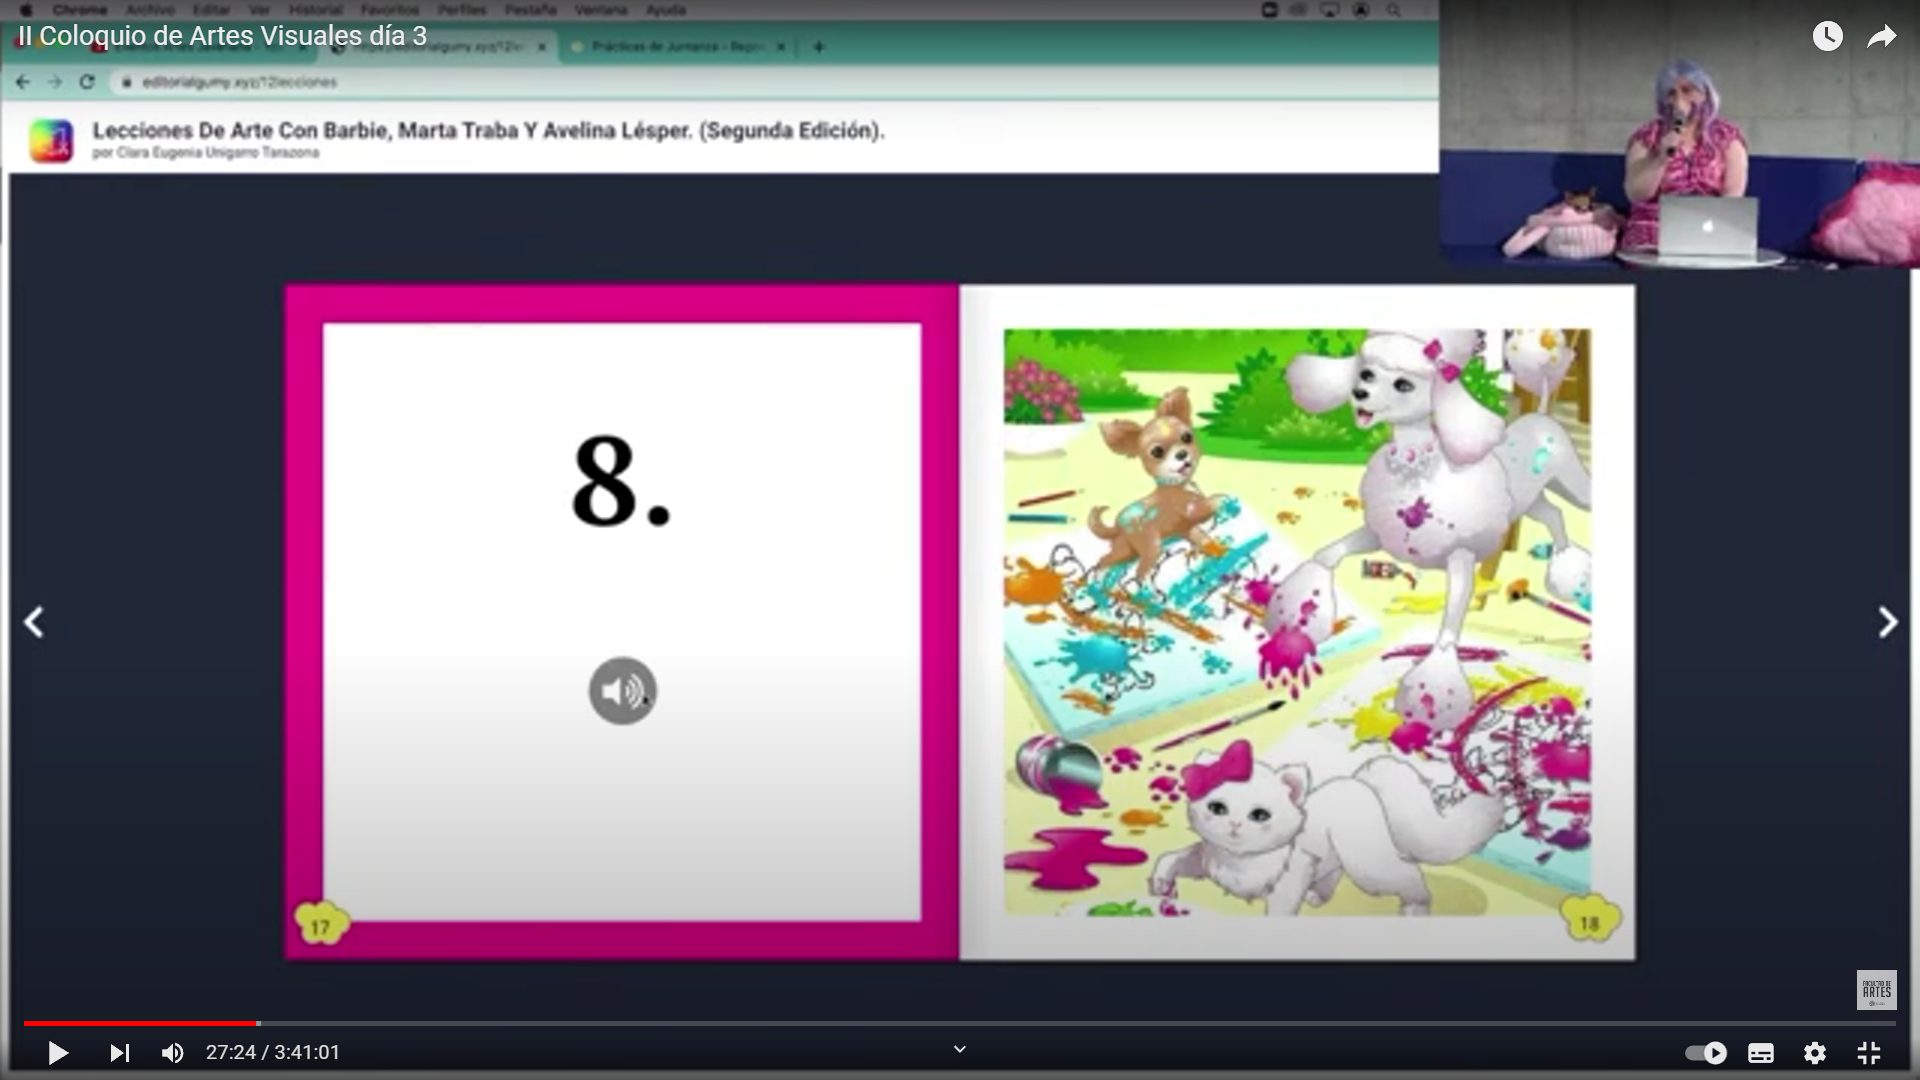1920x1080 pixels.
Task: Open the Editar menu
Action: point(211,10)
